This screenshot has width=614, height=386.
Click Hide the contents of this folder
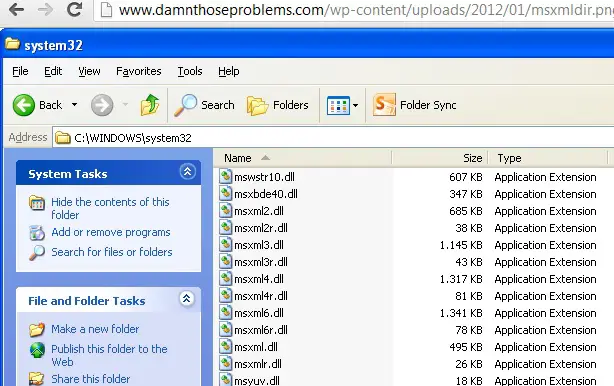(x=110, y=208)
